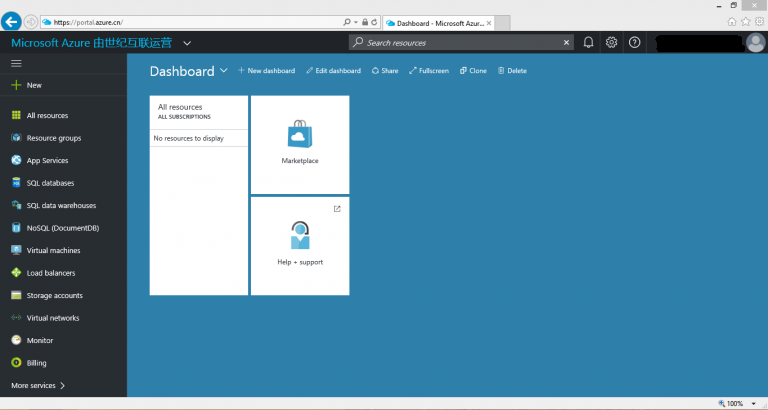Viewport: 768px width, 410px height.
Task: Refresh the page using the address bar icon
Action: [x=374, y=22]
